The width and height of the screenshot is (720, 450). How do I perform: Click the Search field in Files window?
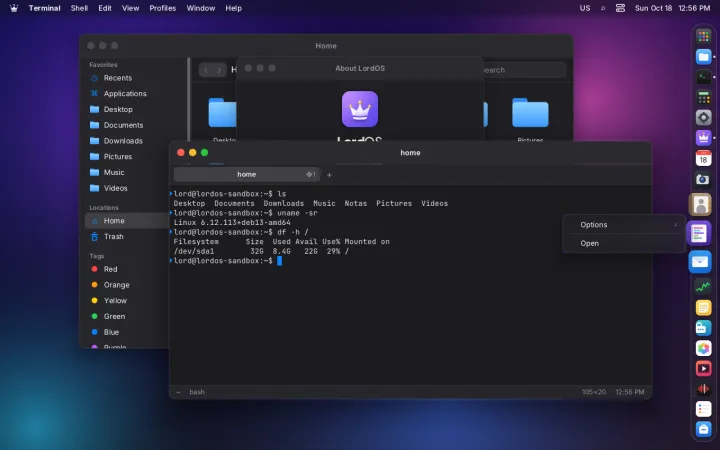coord(525,70)
